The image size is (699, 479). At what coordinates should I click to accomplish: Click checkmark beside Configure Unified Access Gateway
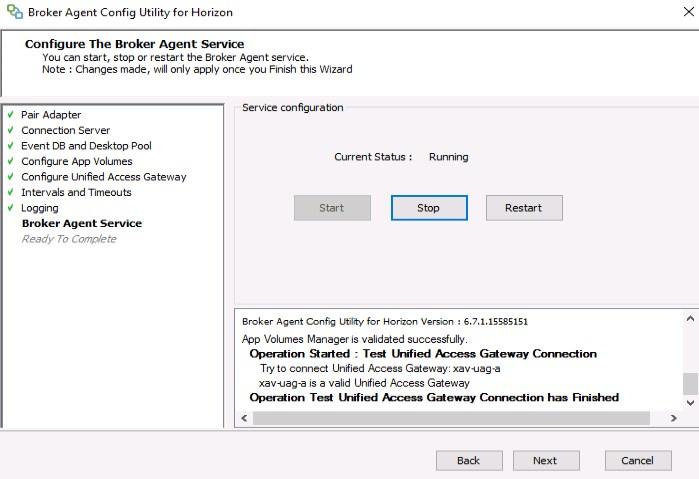(x=11, y=177)
